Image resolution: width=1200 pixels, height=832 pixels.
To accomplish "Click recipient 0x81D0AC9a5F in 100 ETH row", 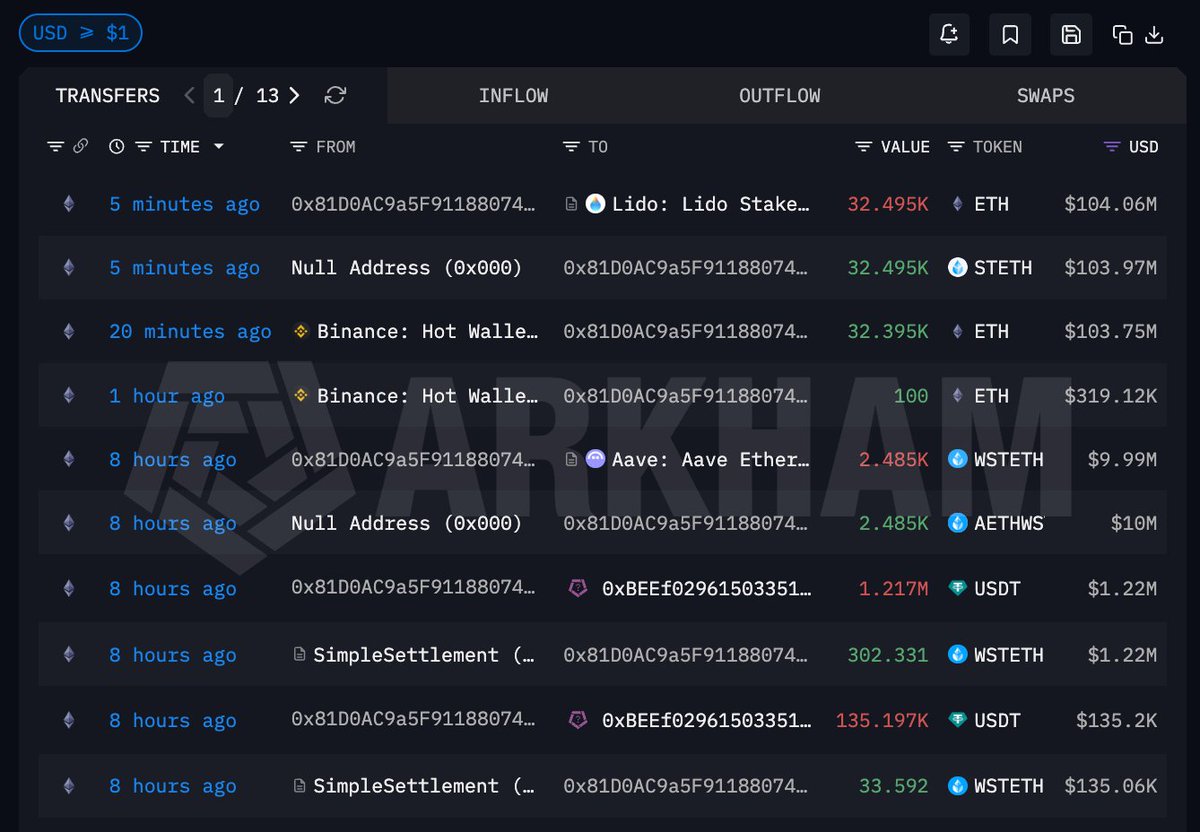I will pos(685,396).
